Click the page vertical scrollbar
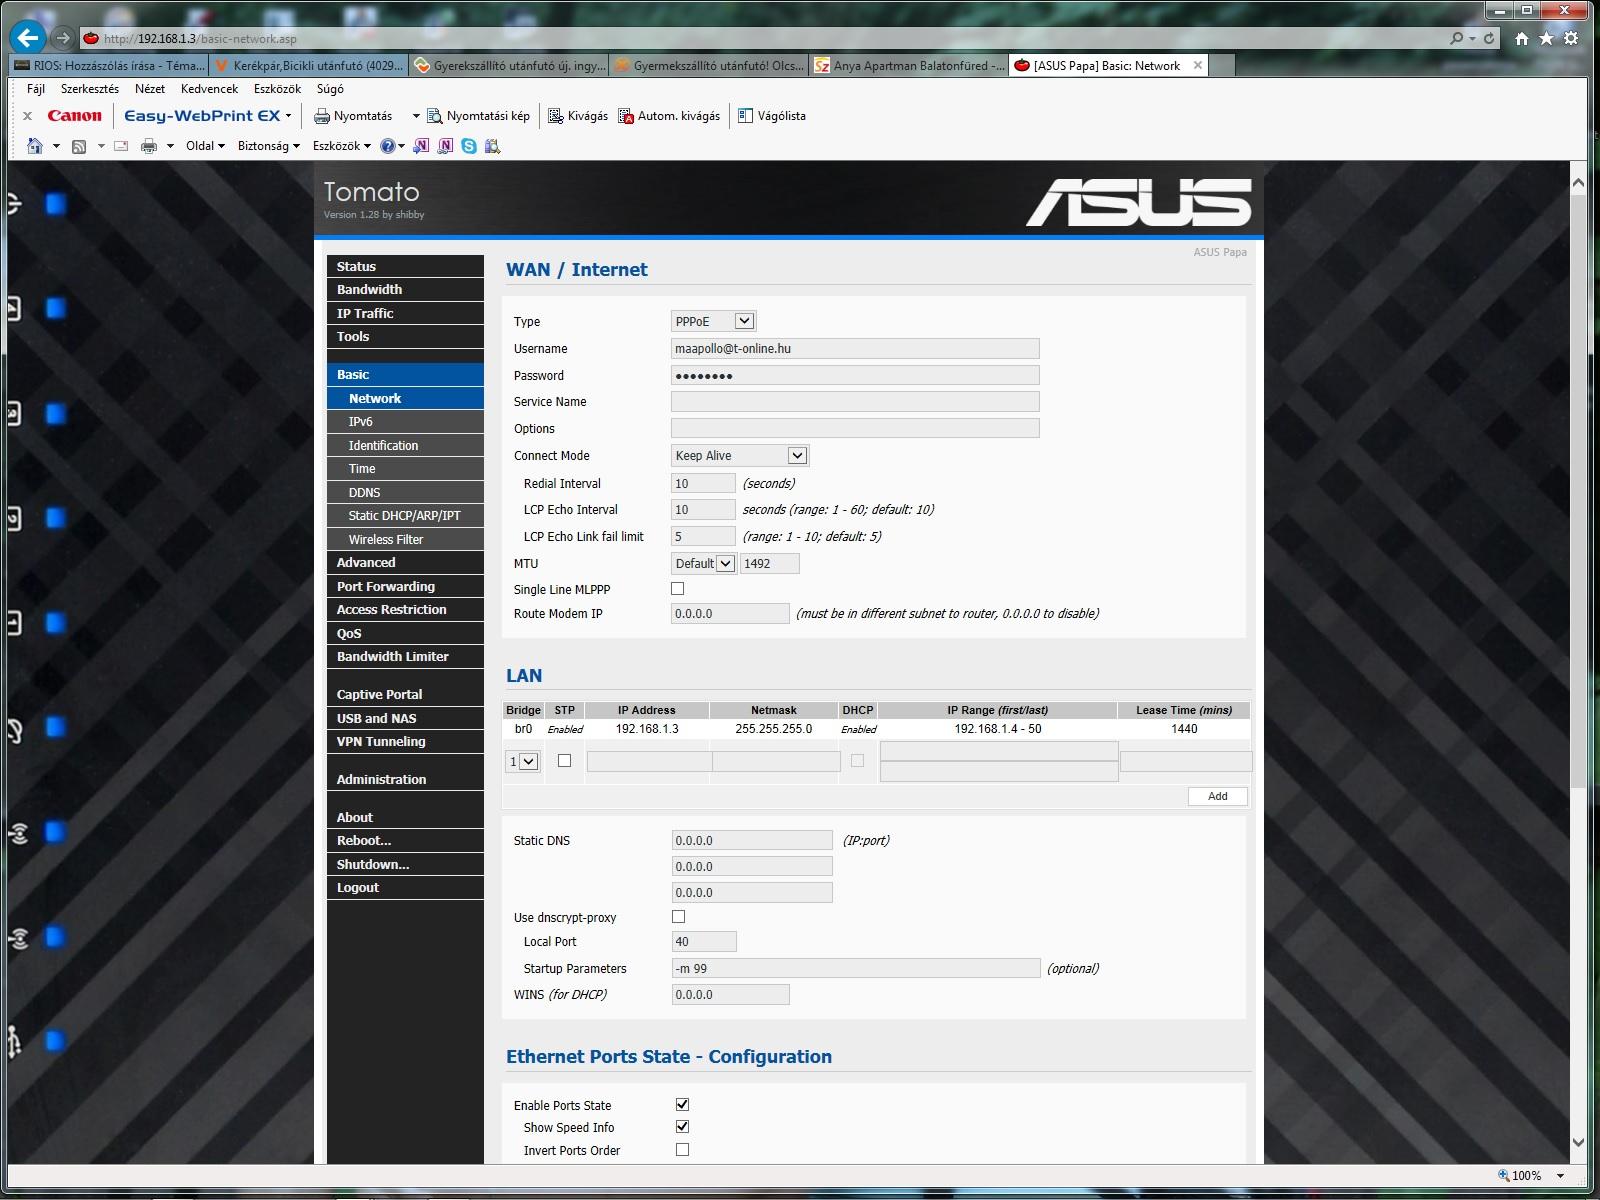Image resolution: width=1600 pixels, height=1200 pixels. point(1578,490)
